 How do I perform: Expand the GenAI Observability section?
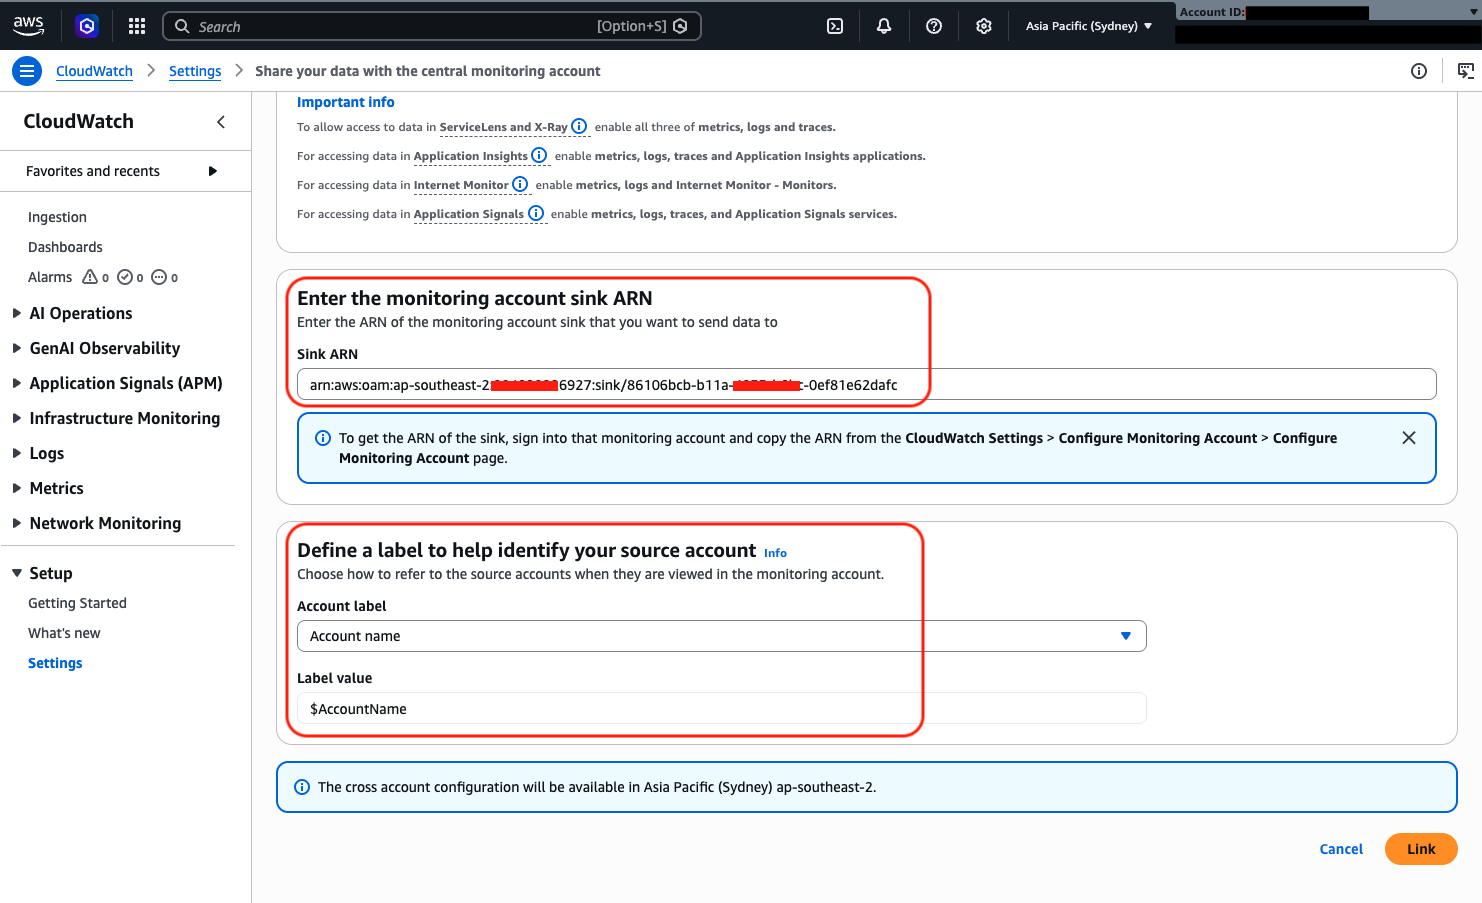coord(17,348)
